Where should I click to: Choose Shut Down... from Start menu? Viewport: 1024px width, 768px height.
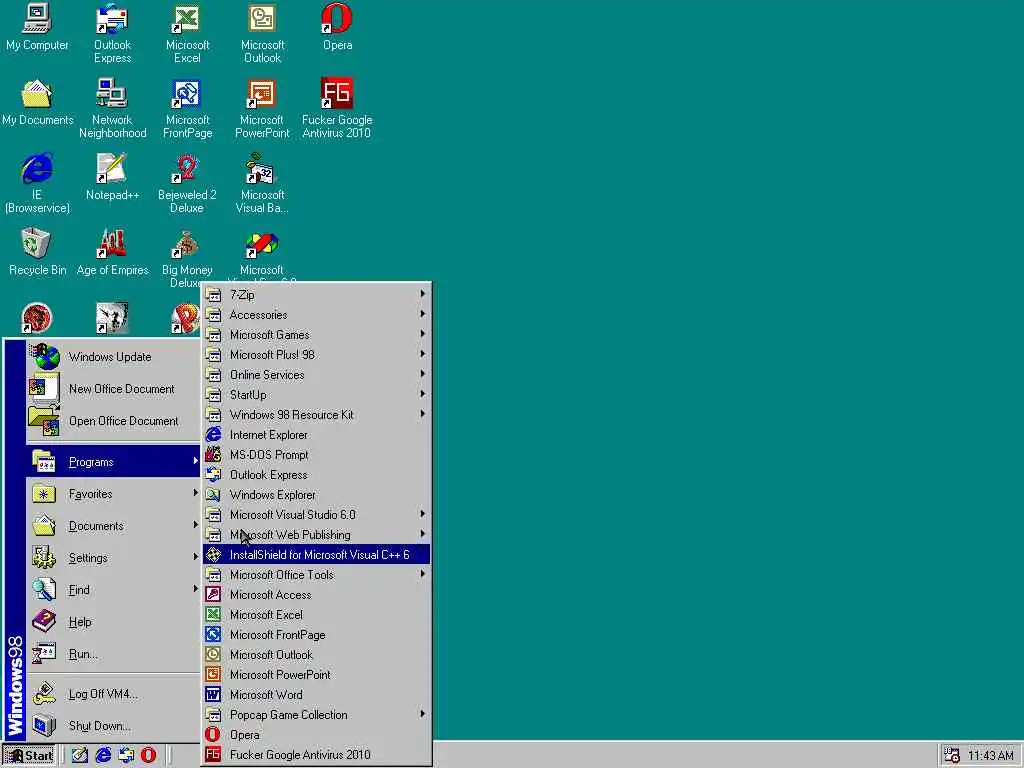[113, 726]
